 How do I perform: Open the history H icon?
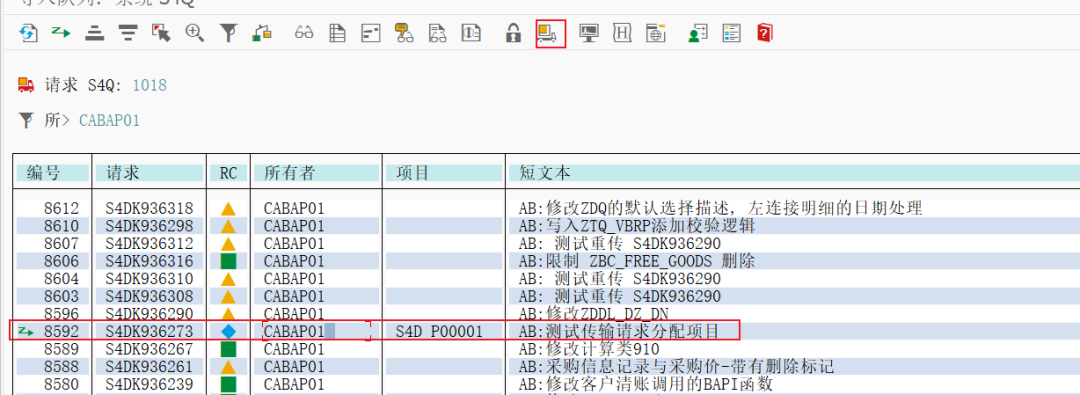pyautogui.click(x=622, y=32)
